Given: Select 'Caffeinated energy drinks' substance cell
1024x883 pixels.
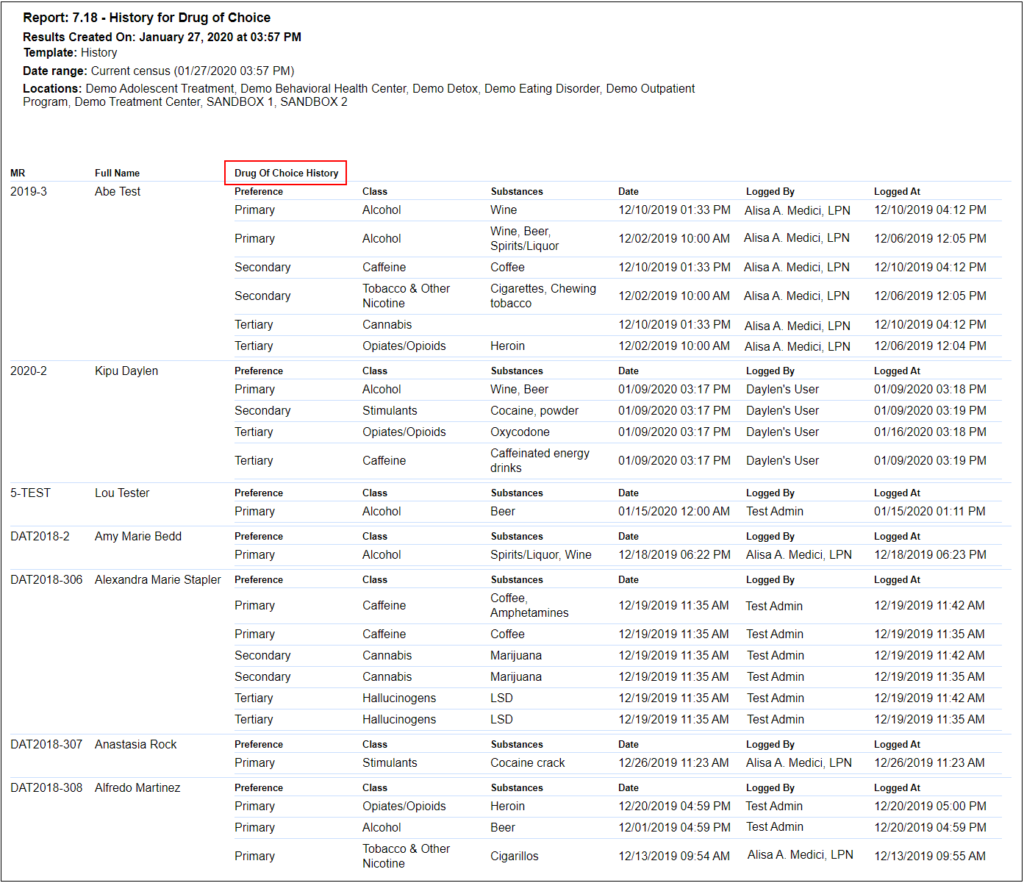Looking at the screenshot, I should [x=540, y=460].
